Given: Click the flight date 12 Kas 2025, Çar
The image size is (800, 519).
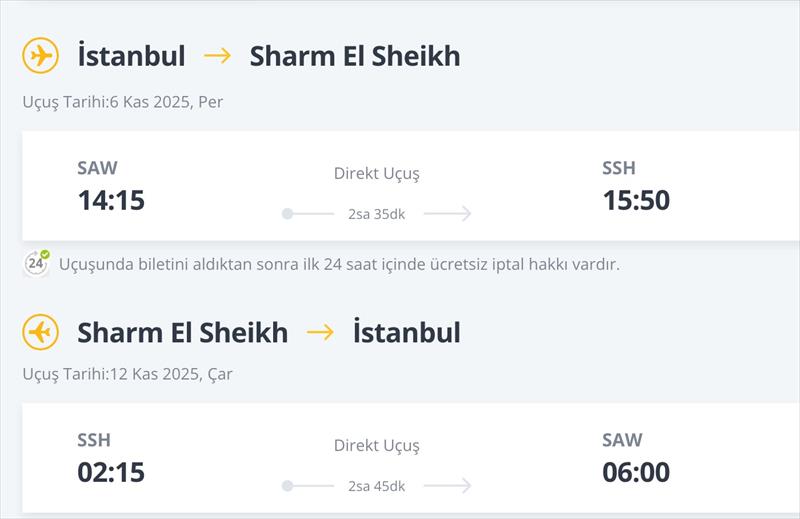Looking at the screenshot, I should pyautogui.click(x=171, y=374).
